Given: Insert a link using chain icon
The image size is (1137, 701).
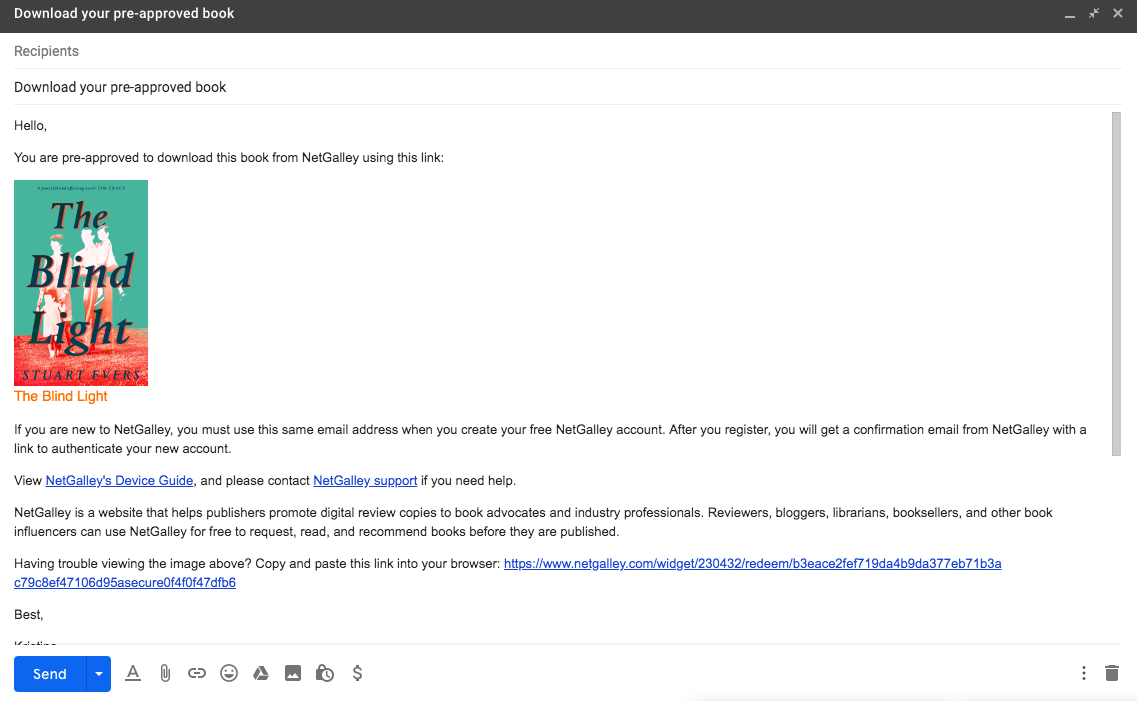Looking at the screenshot, I should point(197,674).
